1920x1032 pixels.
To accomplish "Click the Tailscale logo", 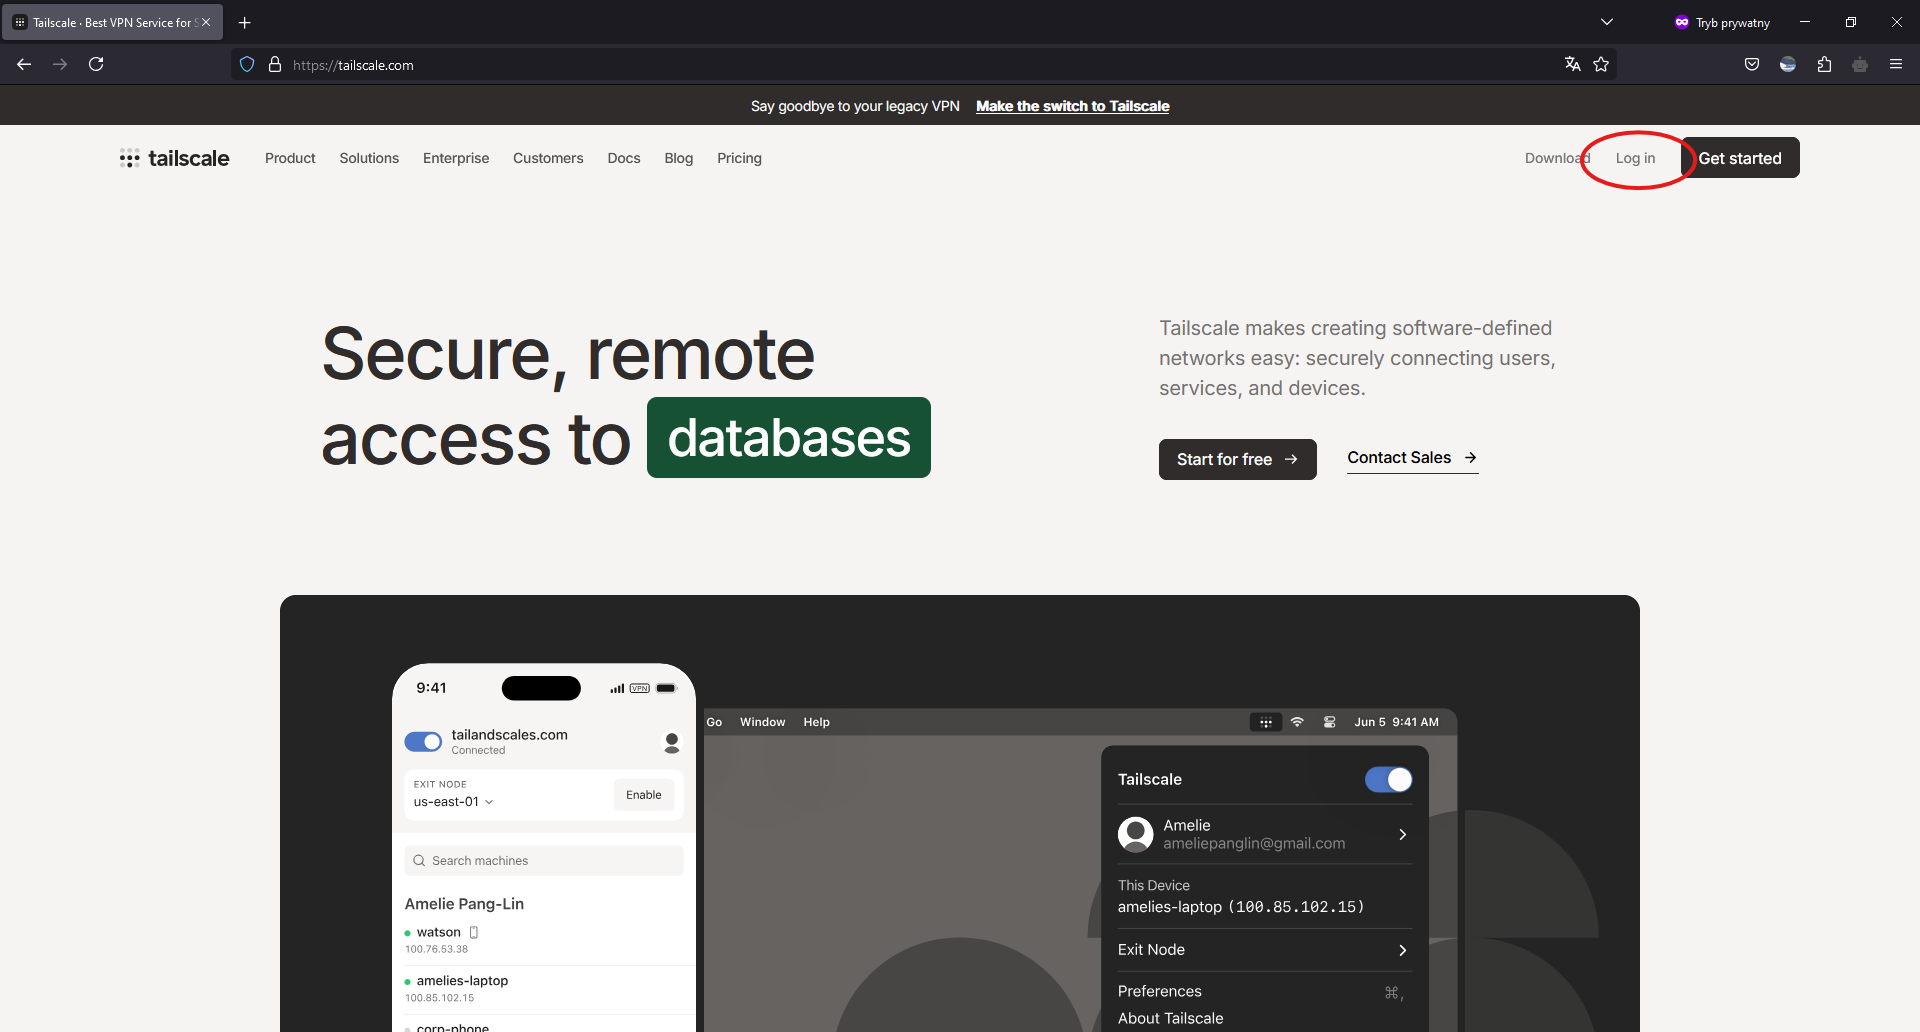I will (174, 158).
